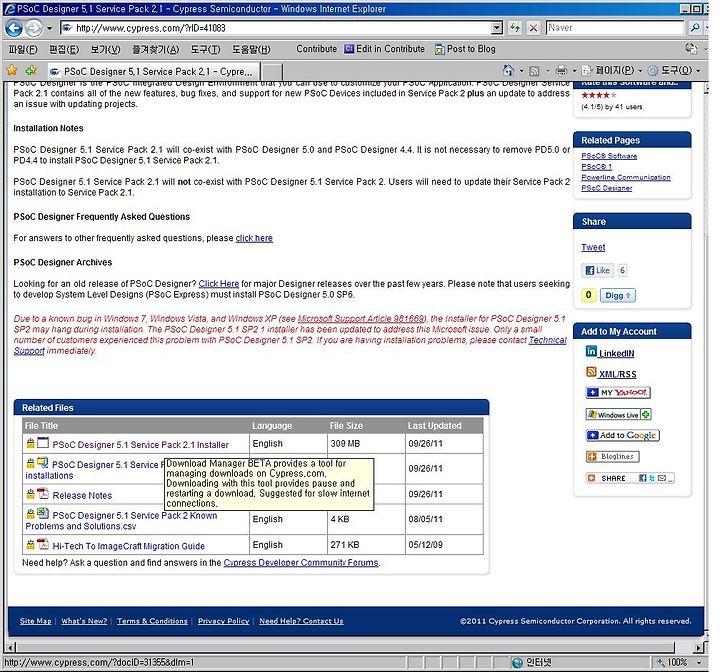Click the address bar URL field
Image resolution: width=720 pixels, height=672 pixels.
point(276,28)
